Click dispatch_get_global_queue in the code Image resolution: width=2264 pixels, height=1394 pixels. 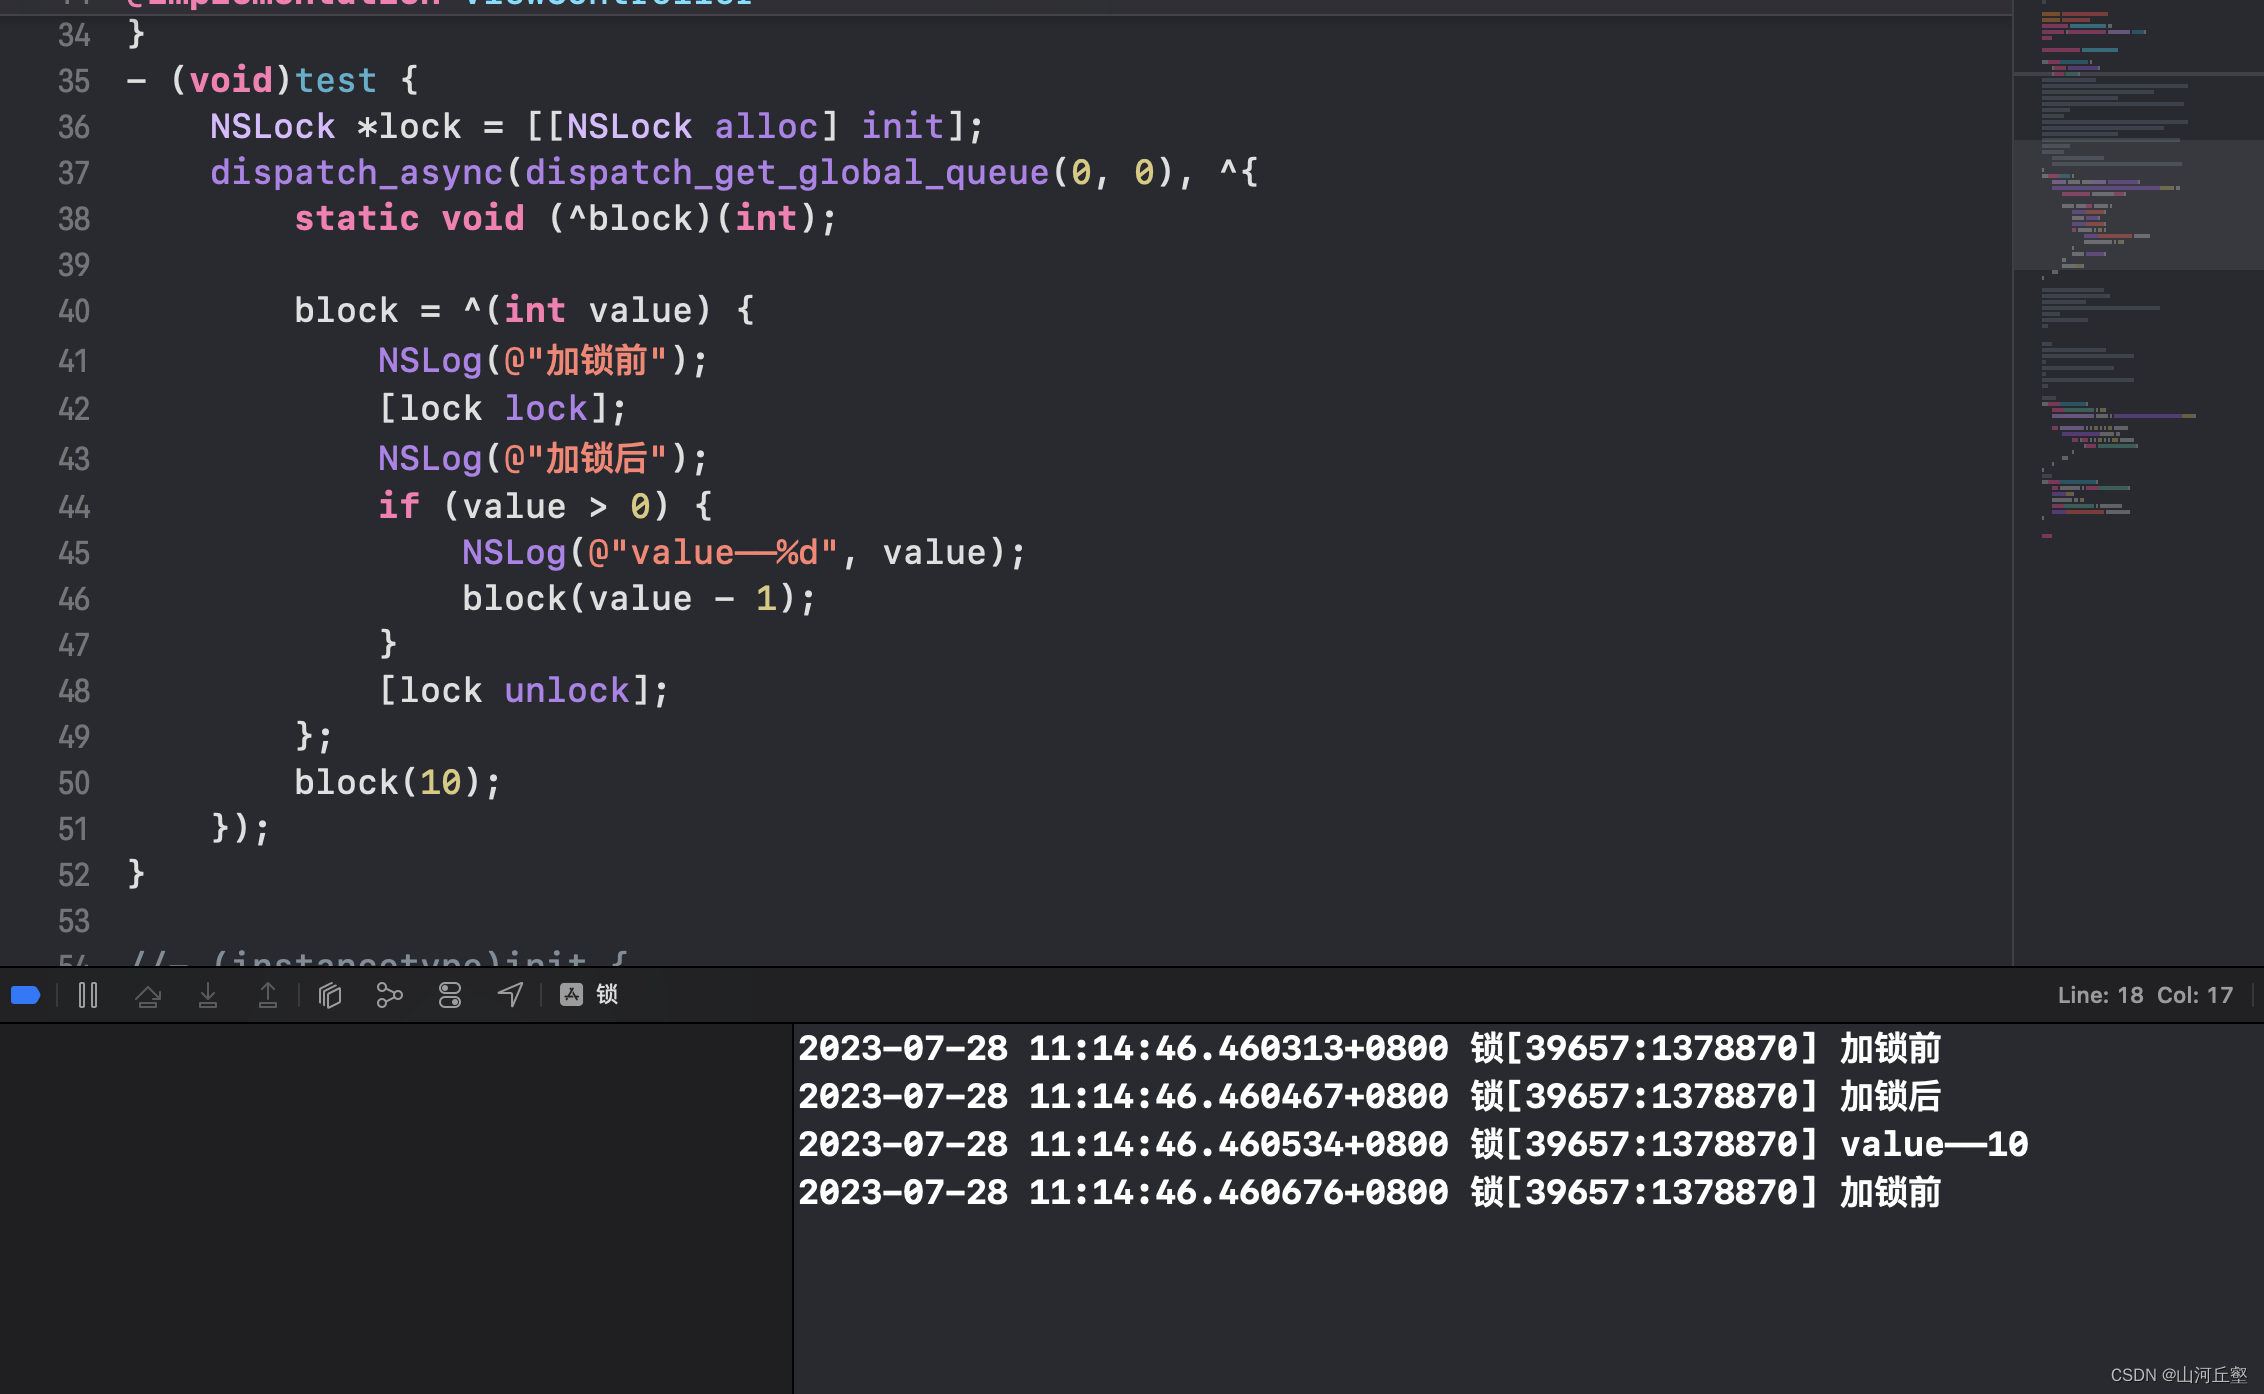point(787,172)
